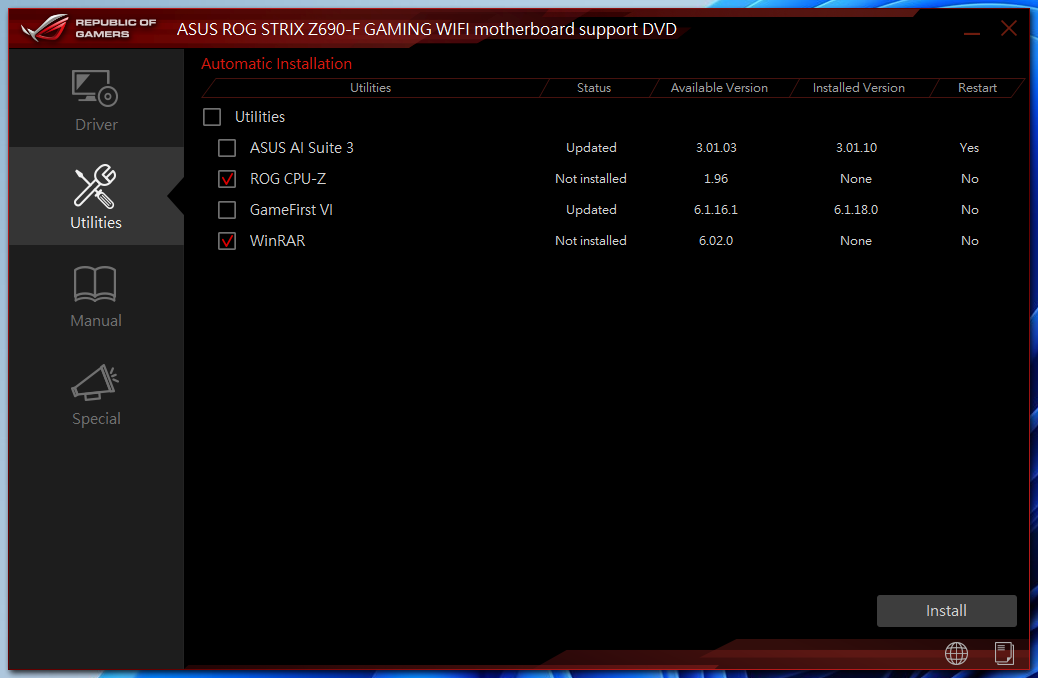
Task: Check the ASUS AI Suite 3 checkbox
Action: coord(226,147)
